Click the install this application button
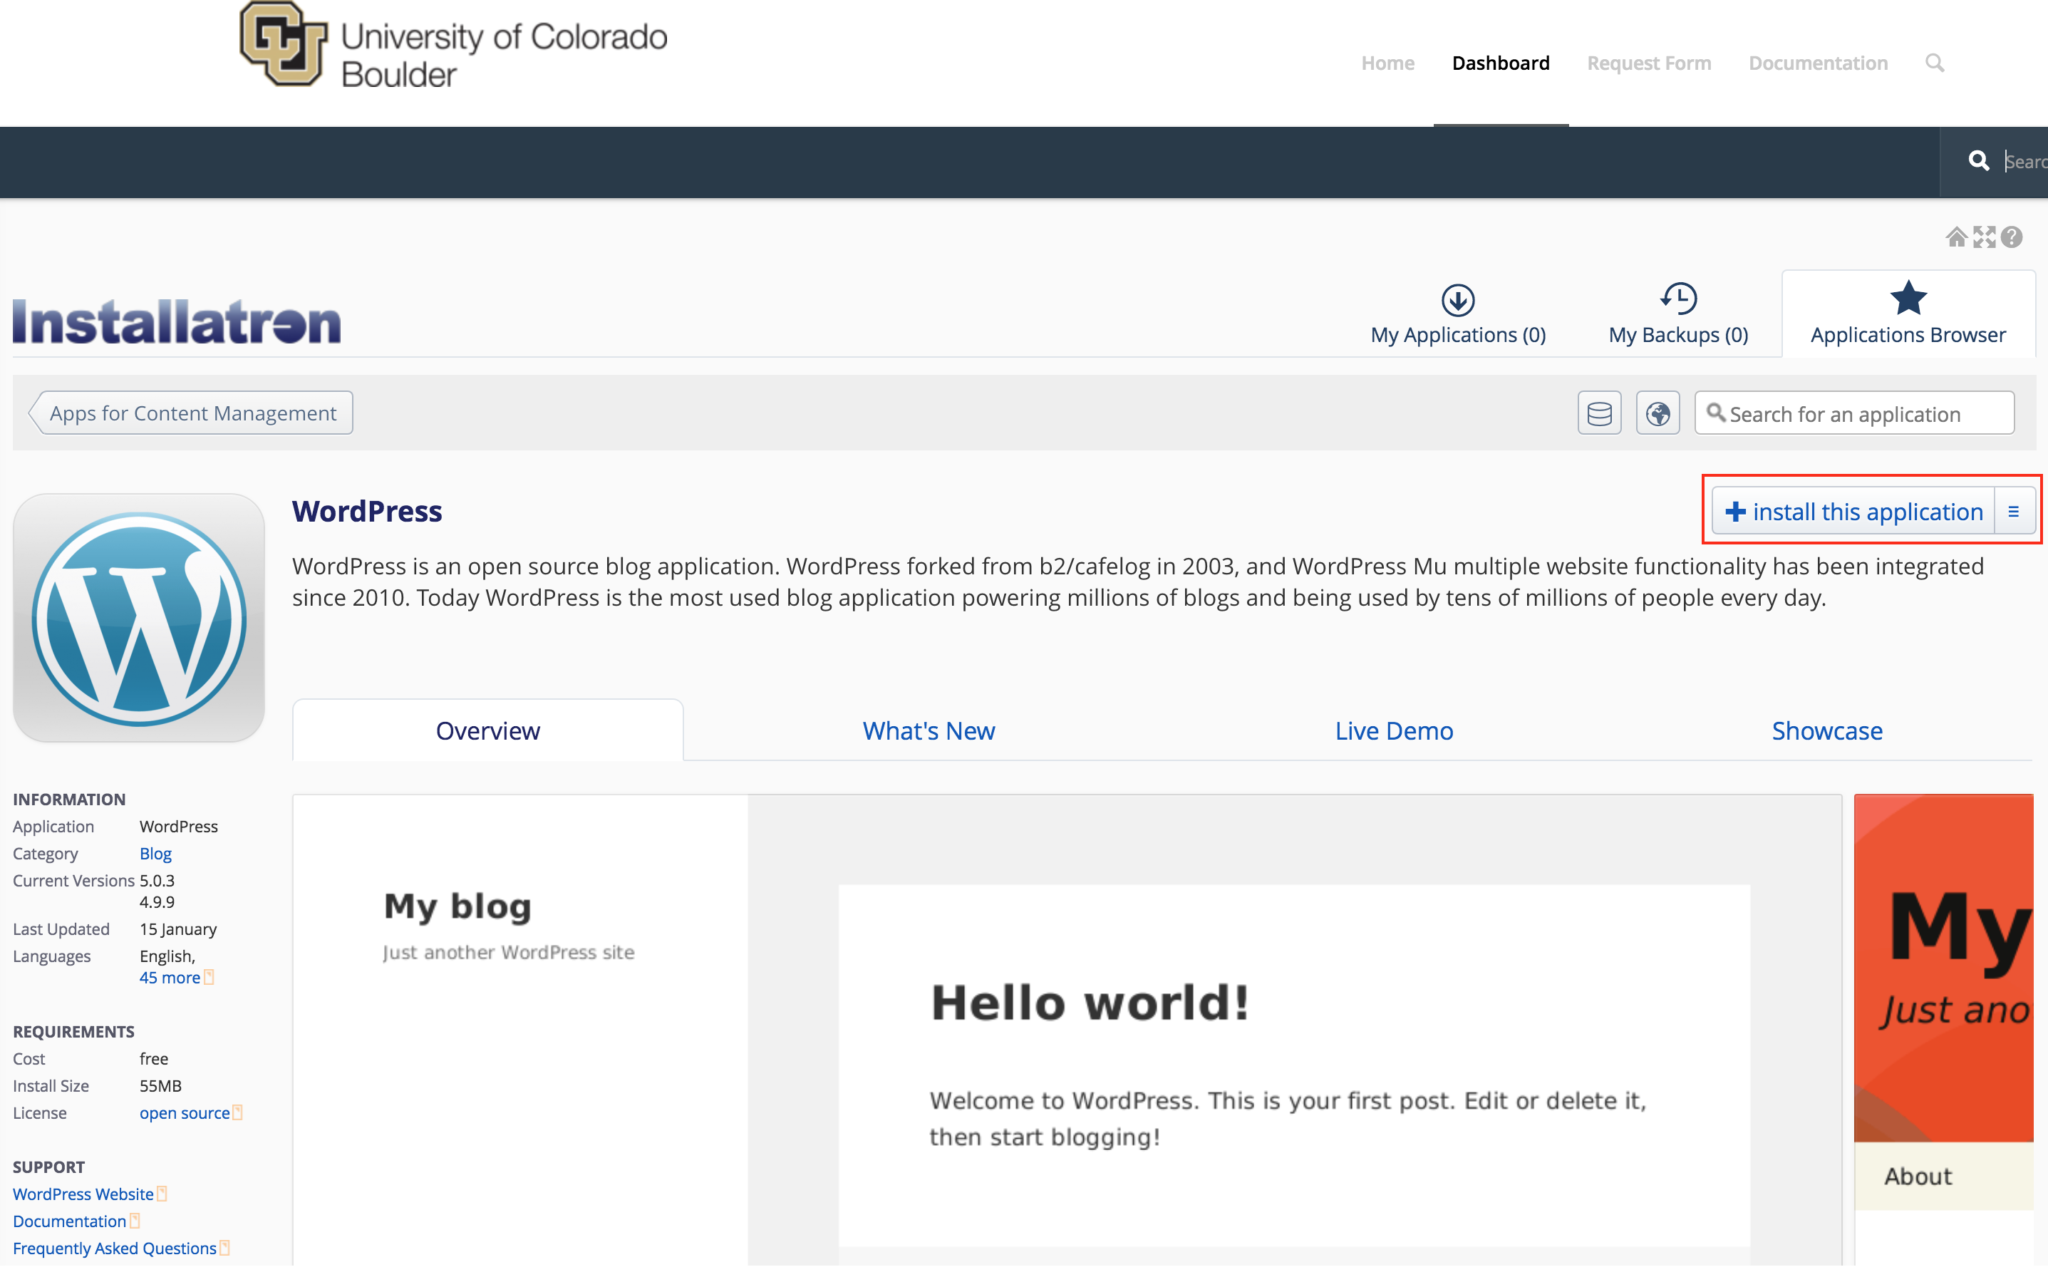The height and width of the screenshot is (1277, 2048). pos(1852,511)
